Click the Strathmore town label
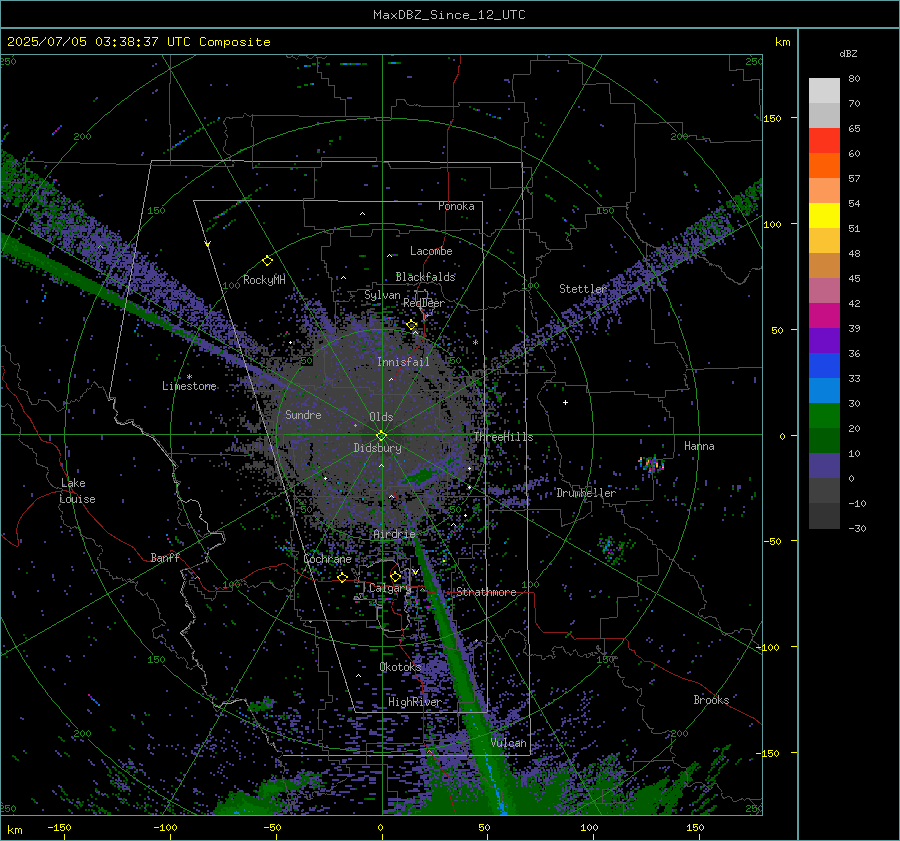 (x=486, y=592)
